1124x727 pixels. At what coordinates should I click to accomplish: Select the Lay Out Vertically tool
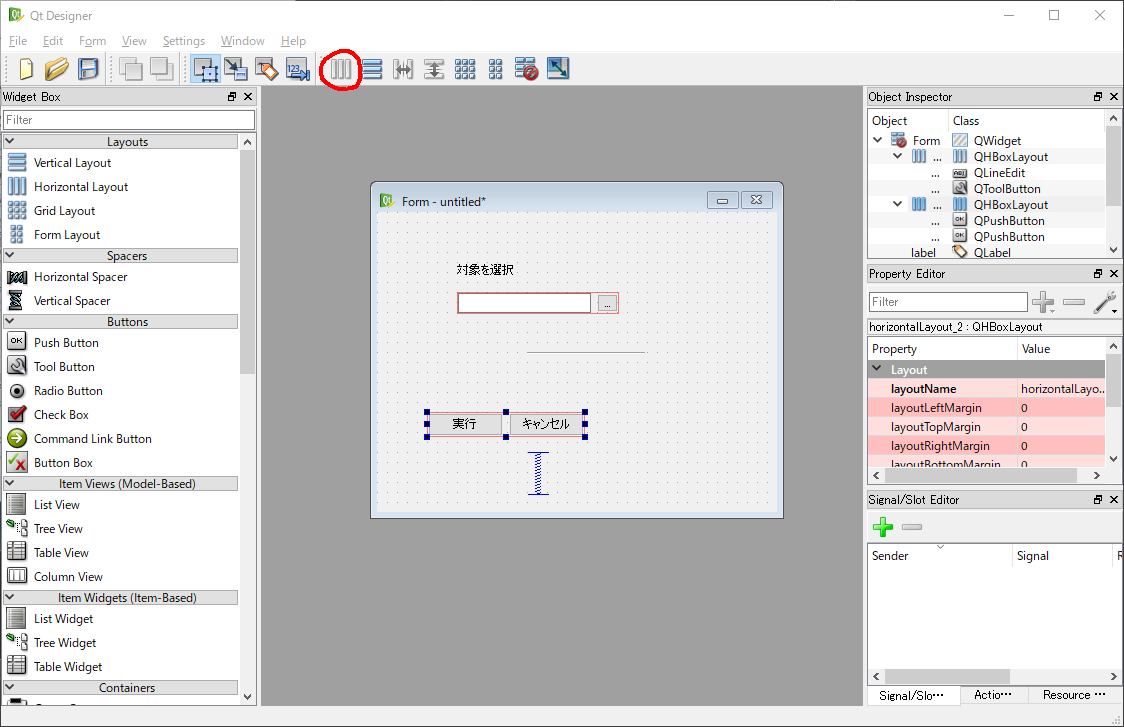371,69
